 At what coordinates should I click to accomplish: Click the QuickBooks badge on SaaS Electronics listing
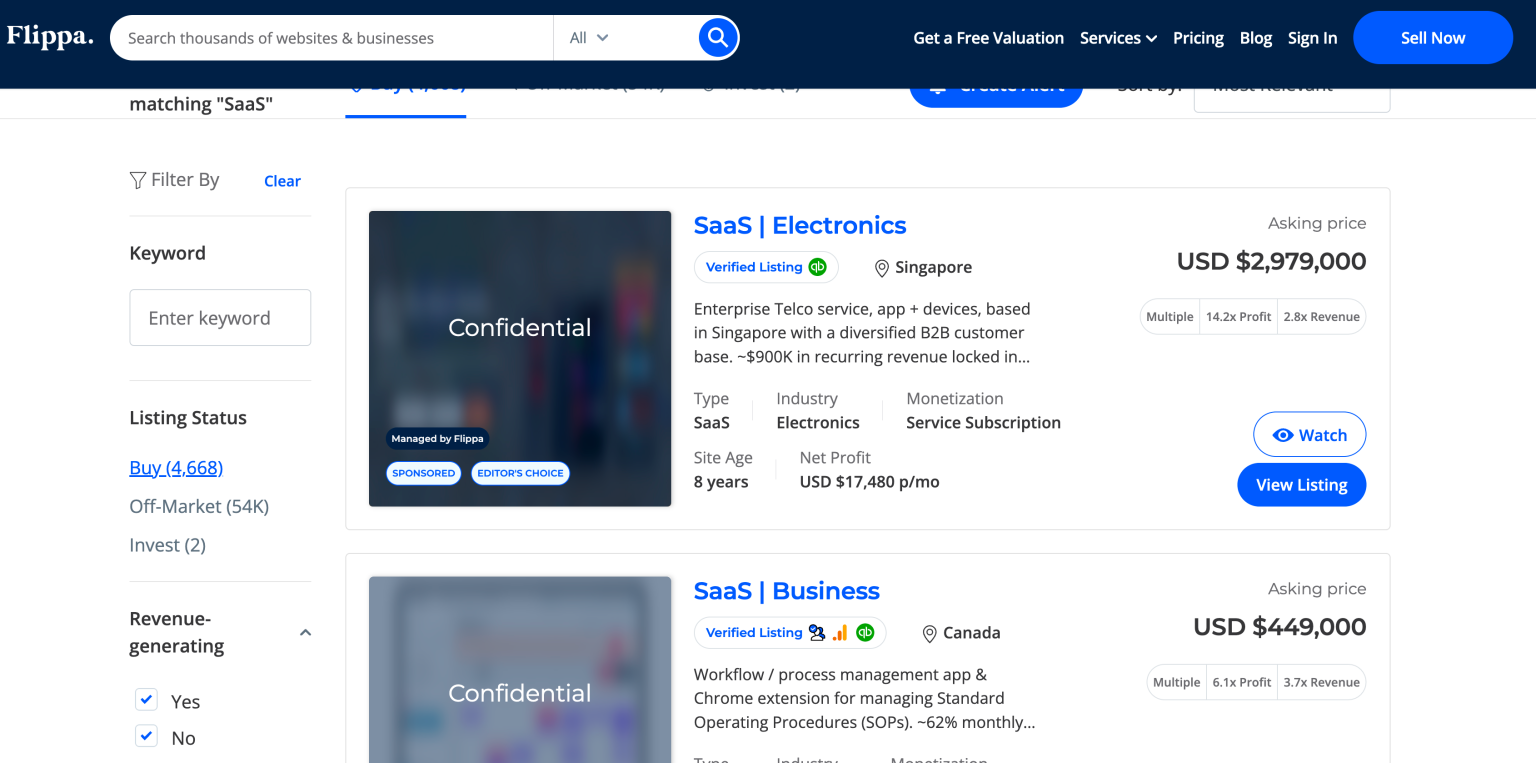pos(817,267)
